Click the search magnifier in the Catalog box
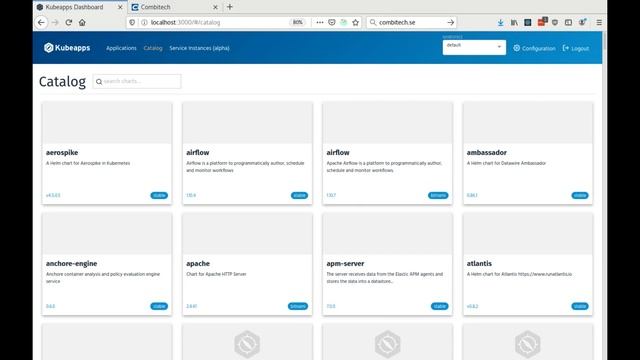This screenshot has width=640, height=360. [99, 82]
